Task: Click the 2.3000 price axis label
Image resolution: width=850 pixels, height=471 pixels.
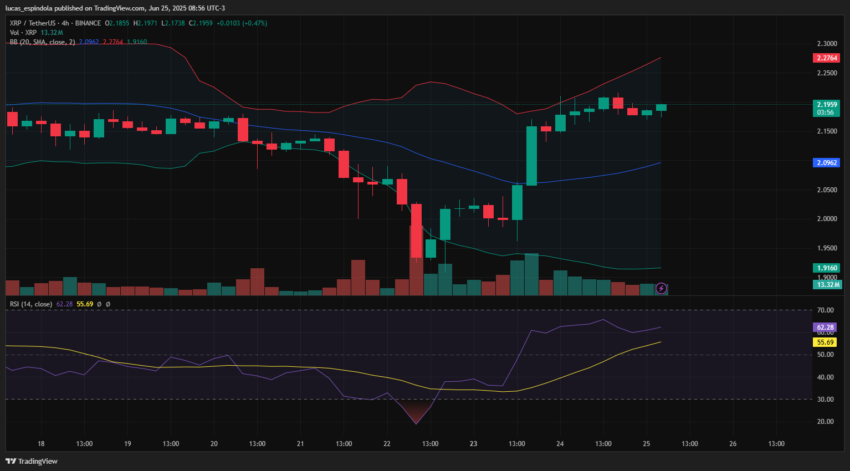Action: [x=827, y=43]
